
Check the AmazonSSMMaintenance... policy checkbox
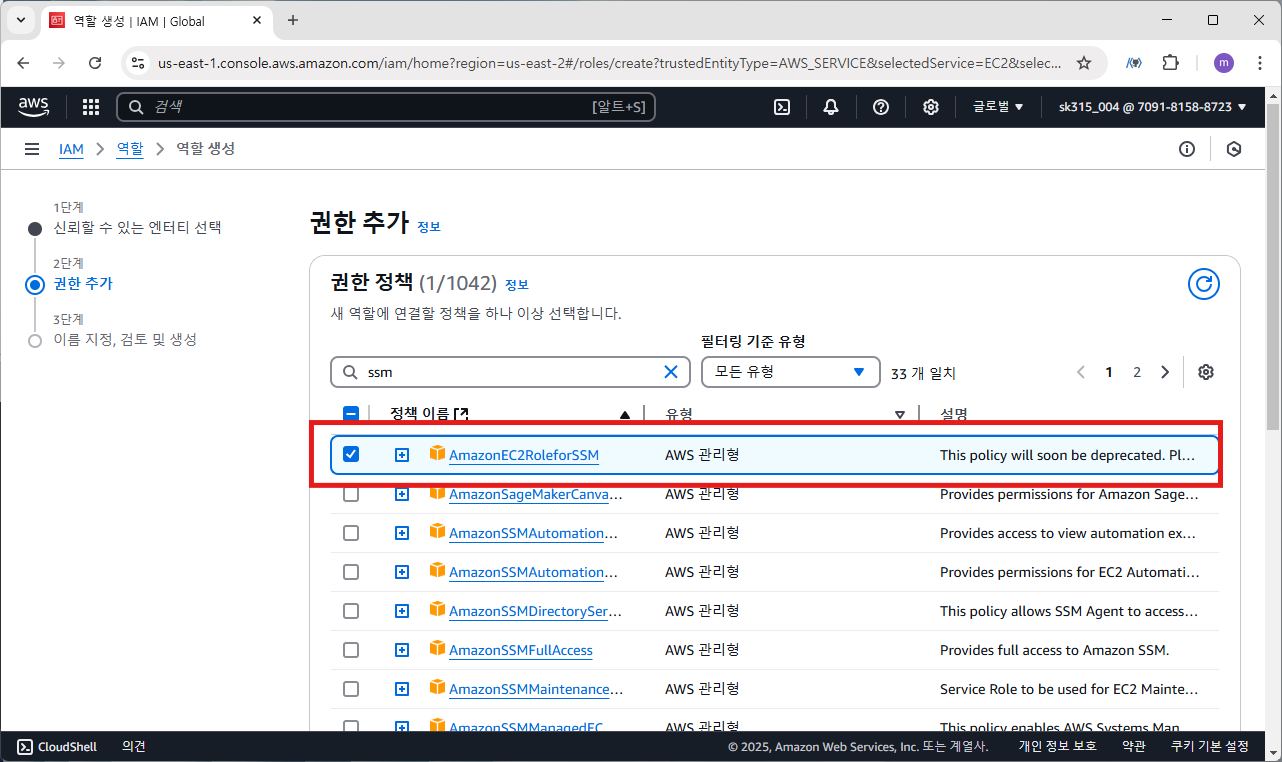[x=351, y=689]
